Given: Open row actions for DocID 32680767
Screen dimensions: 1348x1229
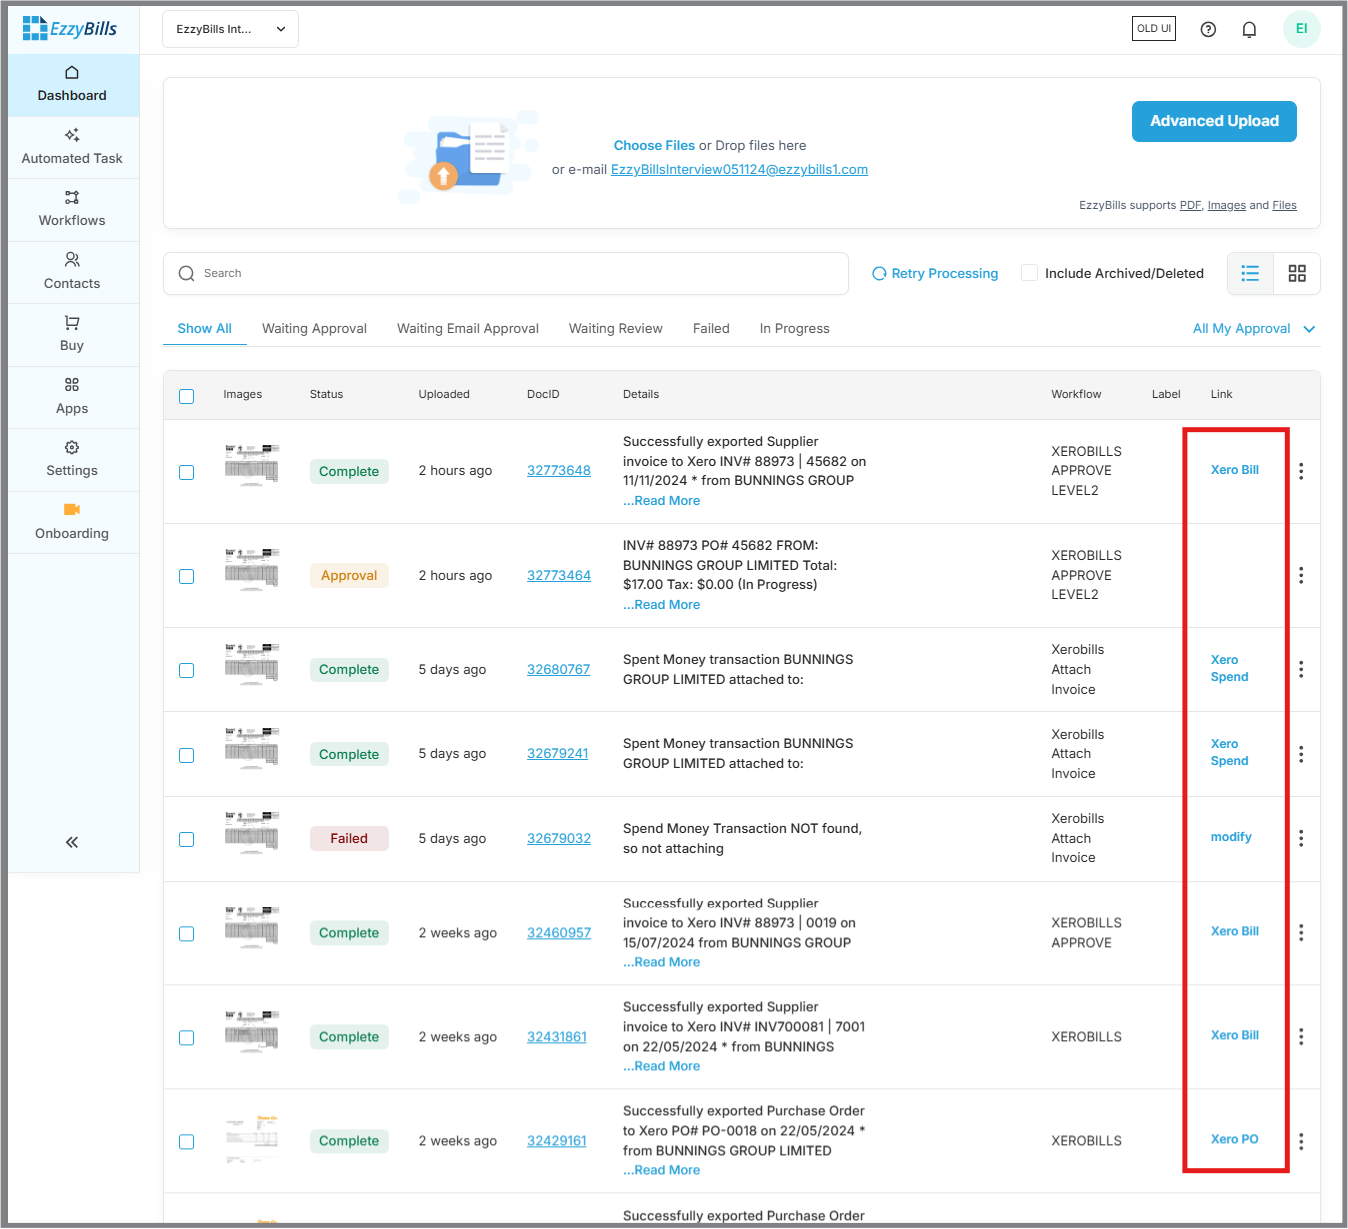Looking at the screenshot, I should click(1301, 669).
